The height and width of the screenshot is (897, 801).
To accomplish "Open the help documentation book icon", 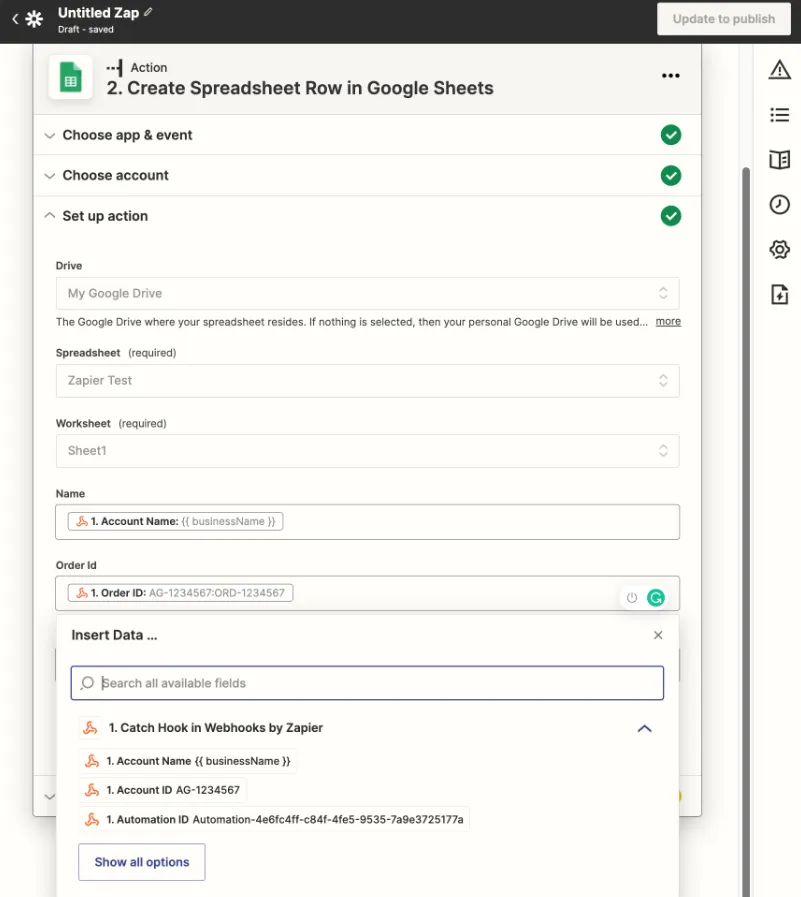I will 780,159.
